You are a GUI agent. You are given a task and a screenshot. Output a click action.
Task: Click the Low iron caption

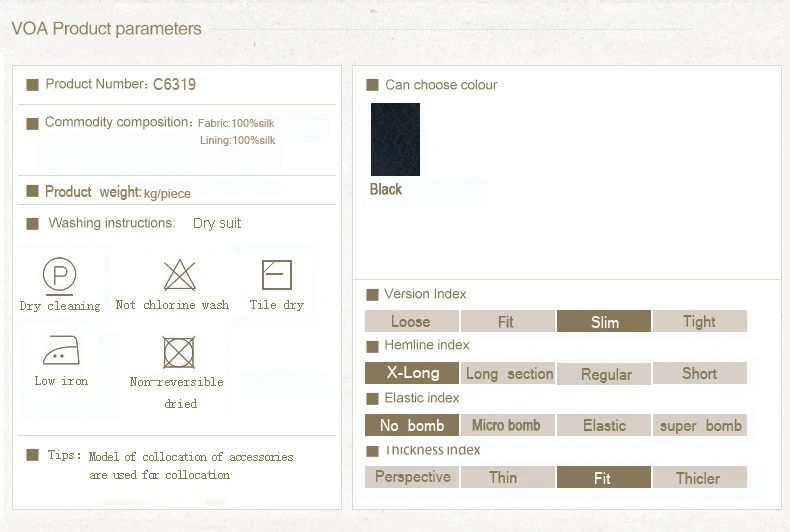click(61, 381)
